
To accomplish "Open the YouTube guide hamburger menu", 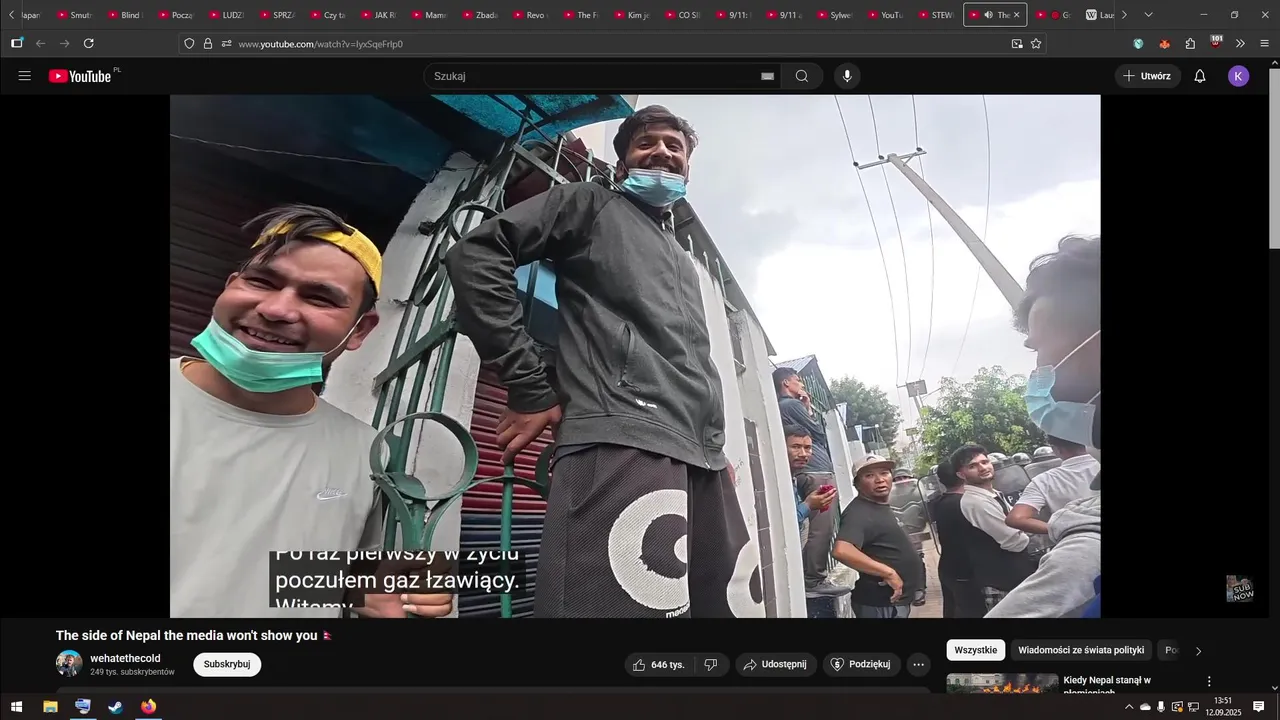I will pyautogui.click(x=25, y=76).
